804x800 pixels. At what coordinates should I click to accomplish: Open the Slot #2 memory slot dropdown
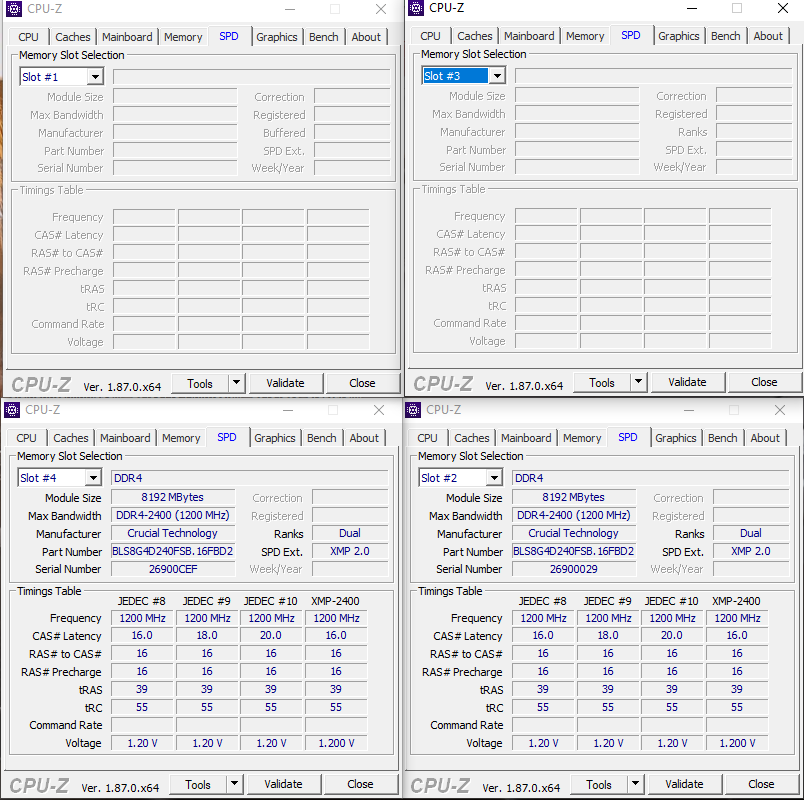point(494,478)
